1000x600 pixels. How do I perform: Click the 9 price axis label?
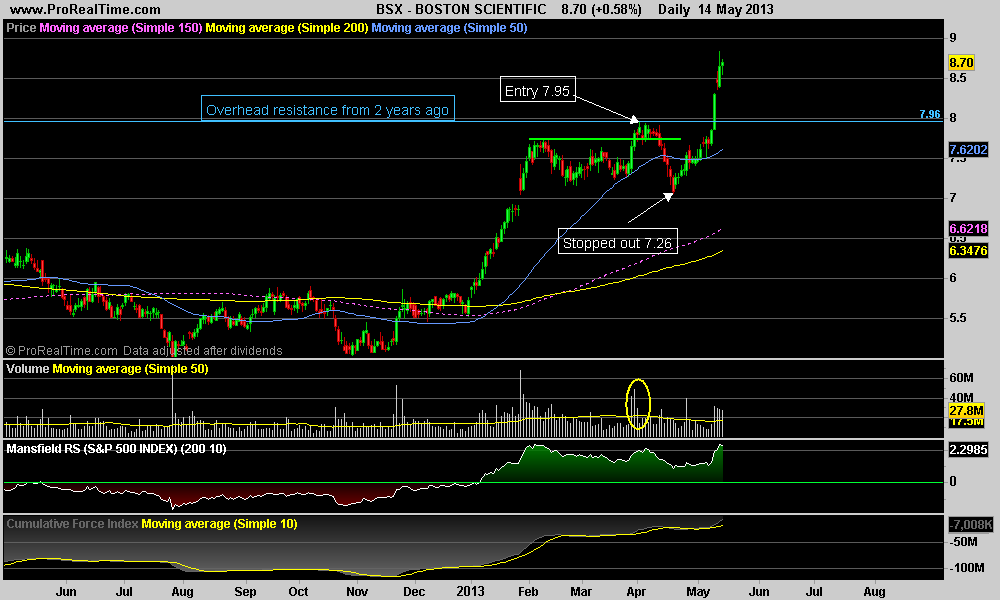coord(953,38)
